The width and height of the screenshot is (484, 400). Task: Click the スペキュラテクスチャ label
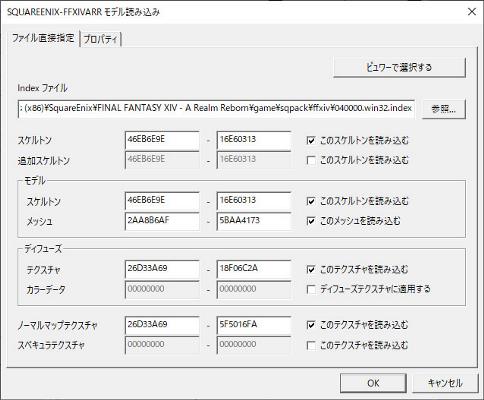pos(51,345)
